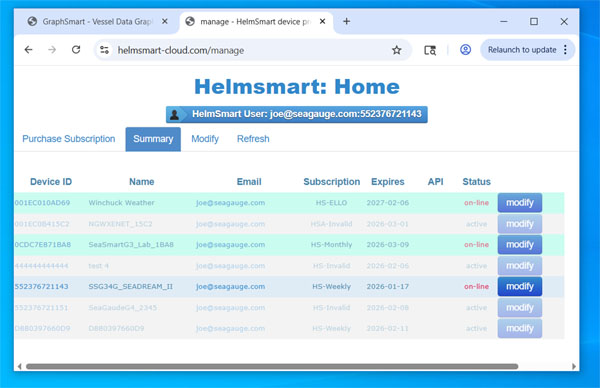Maximize the browser window

click(x=534, y=21)
